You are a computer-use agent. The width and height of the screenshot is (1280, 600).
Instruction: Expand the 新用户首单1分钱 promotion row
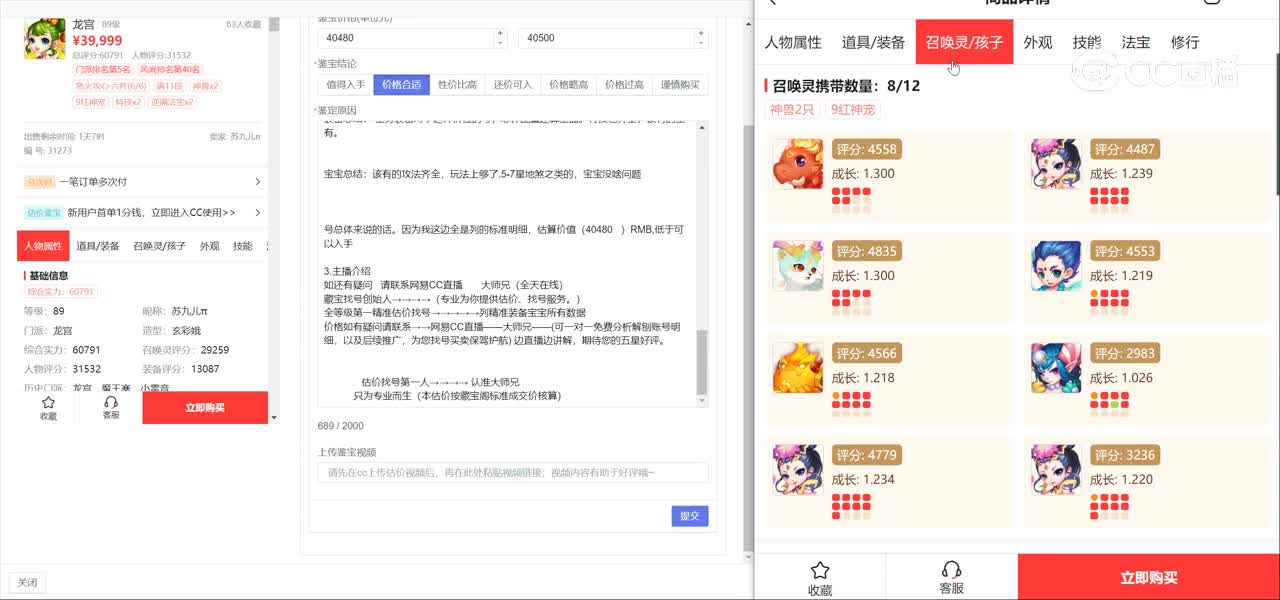pos(143,213)
